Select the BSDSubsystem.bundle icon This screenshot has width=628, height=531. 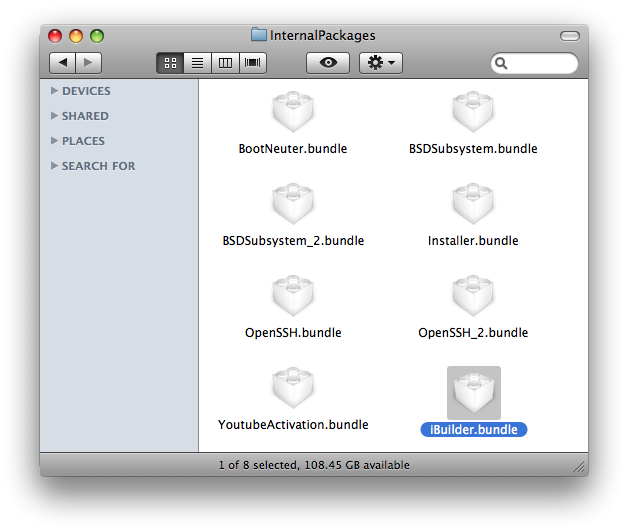tap(473, 112)
